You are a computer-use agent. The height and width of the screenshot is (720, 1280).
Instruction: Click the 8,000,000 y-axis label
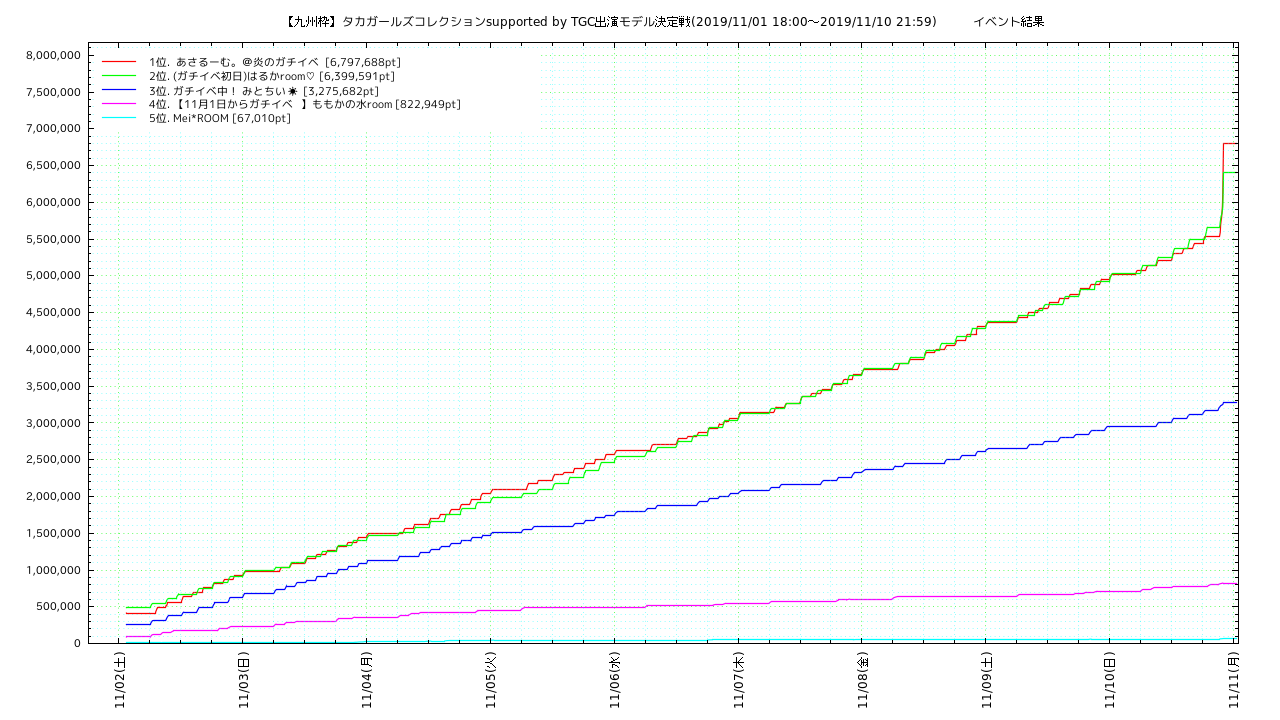coord(51,55)
